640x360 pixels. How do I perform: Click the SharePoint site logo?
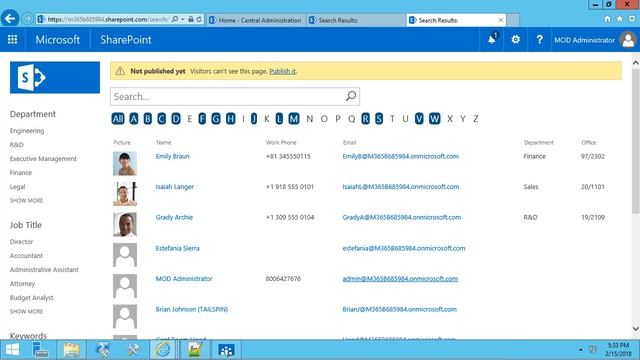pyautogui.click(x=55, y=77)
